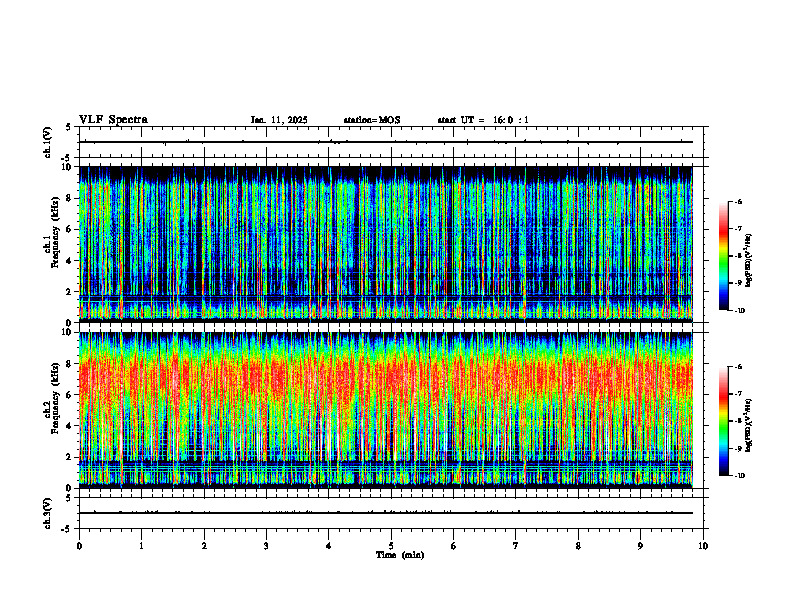The width and height of the screenshot is (792, 612).
Task: Click the ch.1(V) waveform strip at top
Action: tap(391, 142)
